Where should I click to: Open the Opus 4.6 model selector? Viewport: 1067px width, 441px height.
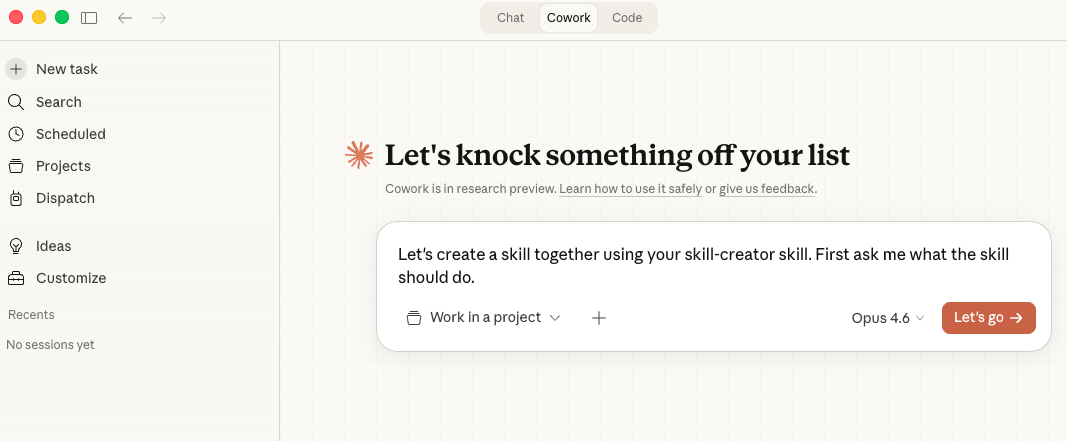(x=888, y=318)
